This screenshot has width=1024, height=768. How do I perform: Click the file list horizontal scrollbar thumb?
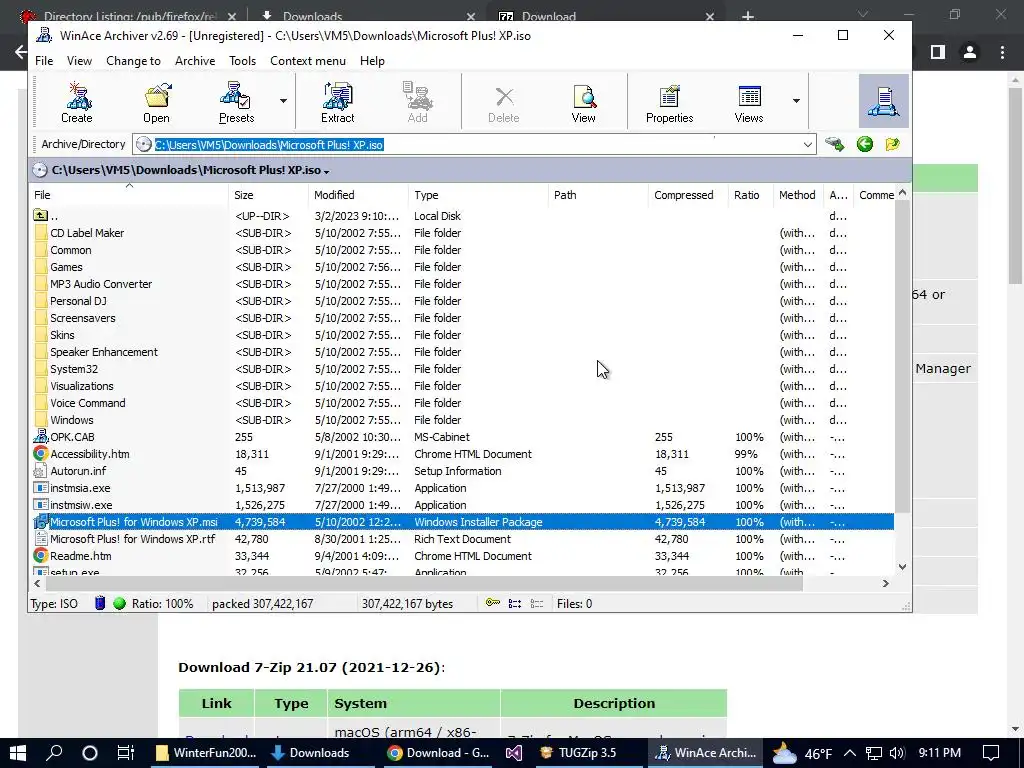pos(424,583)
